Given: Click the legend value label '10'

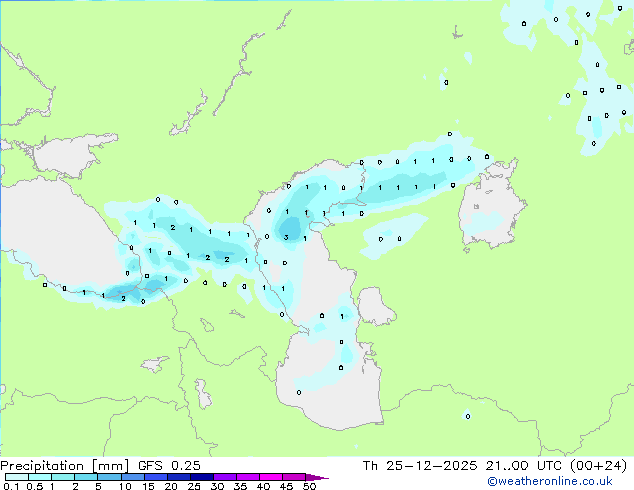Looking at the screenshot, I should coord(125,486).
